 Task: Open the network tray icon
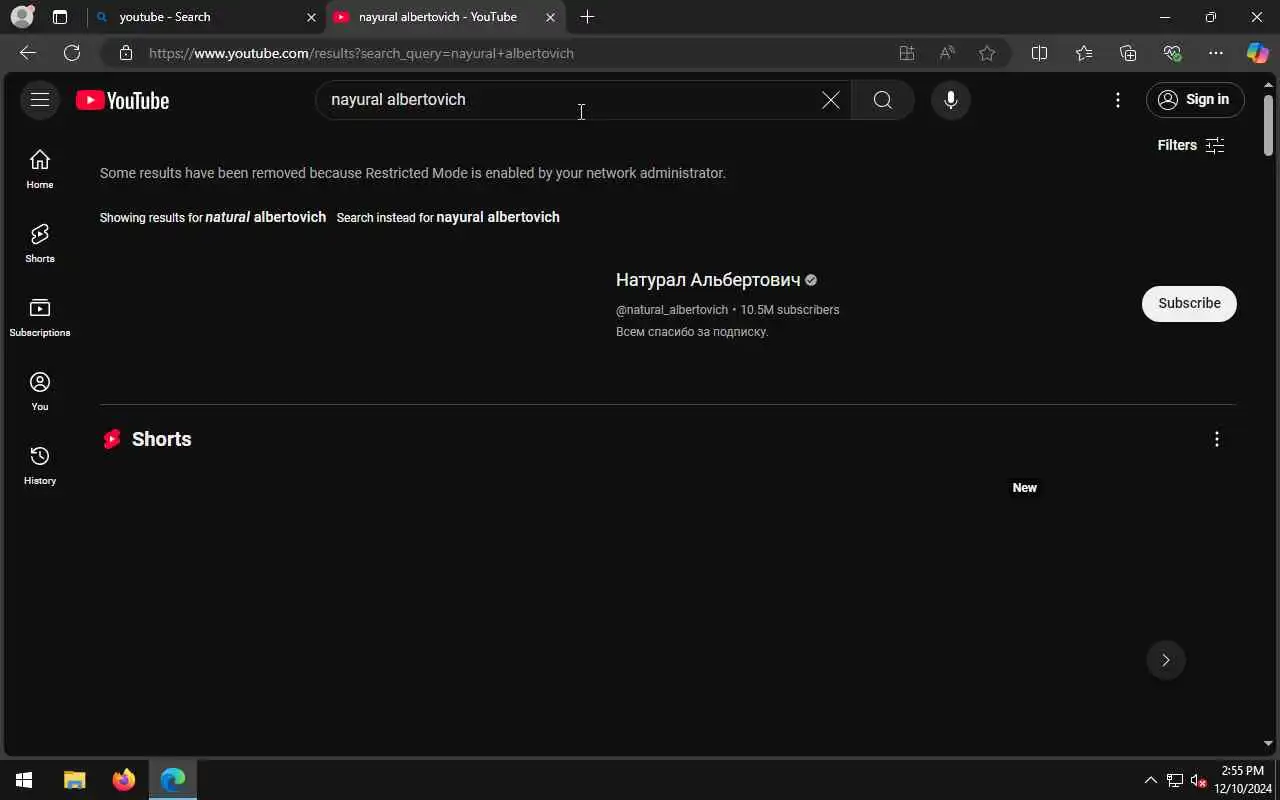(1175, 780)
